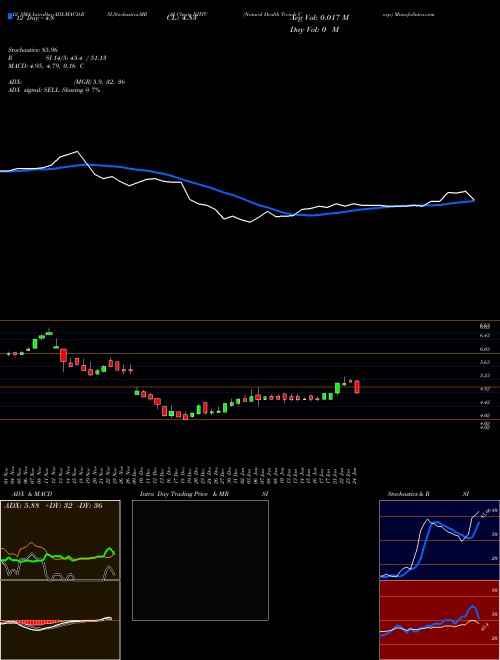The height and width of the screenshot is (660, 500).
Task: Click the 'Avg Vol: 0.017 M' label
Action: click(x=319, y=18)
